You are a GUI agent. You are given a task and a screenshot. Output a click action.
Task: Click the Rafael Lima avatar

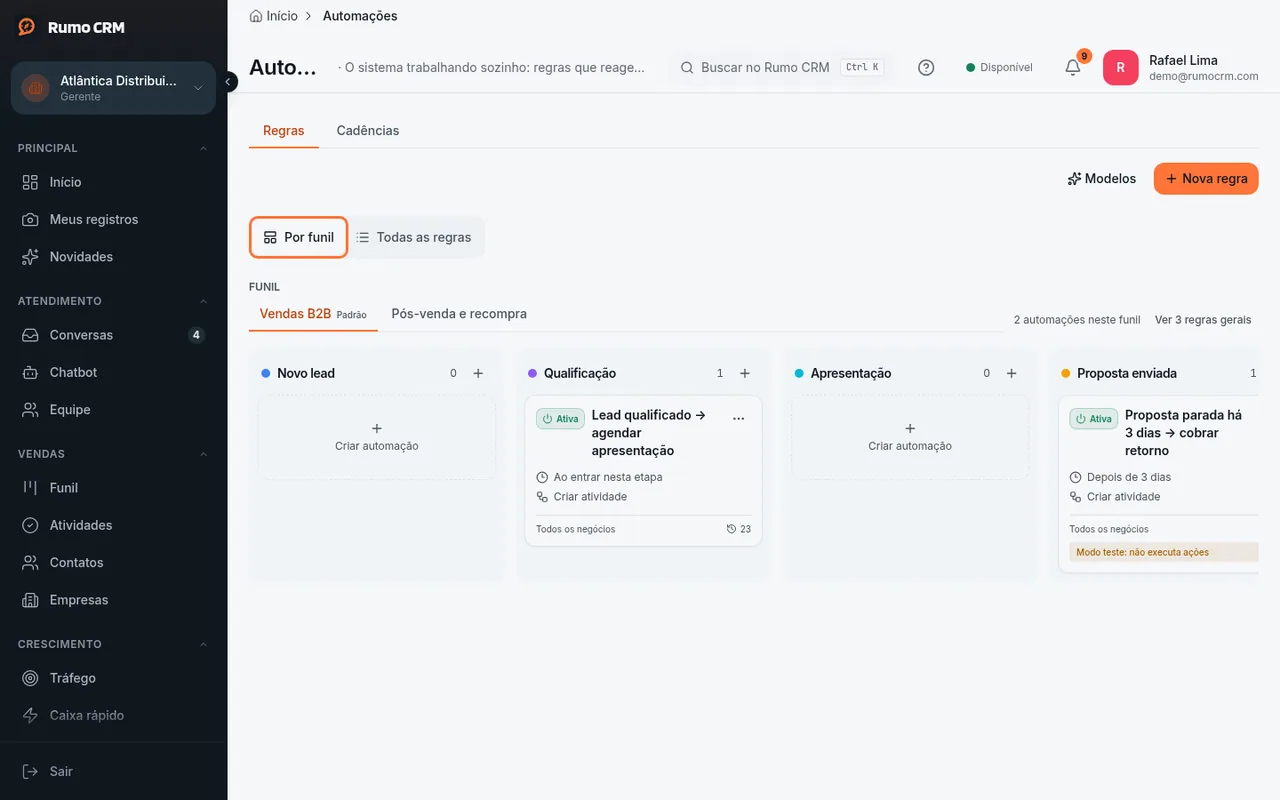click(1120, 68)
